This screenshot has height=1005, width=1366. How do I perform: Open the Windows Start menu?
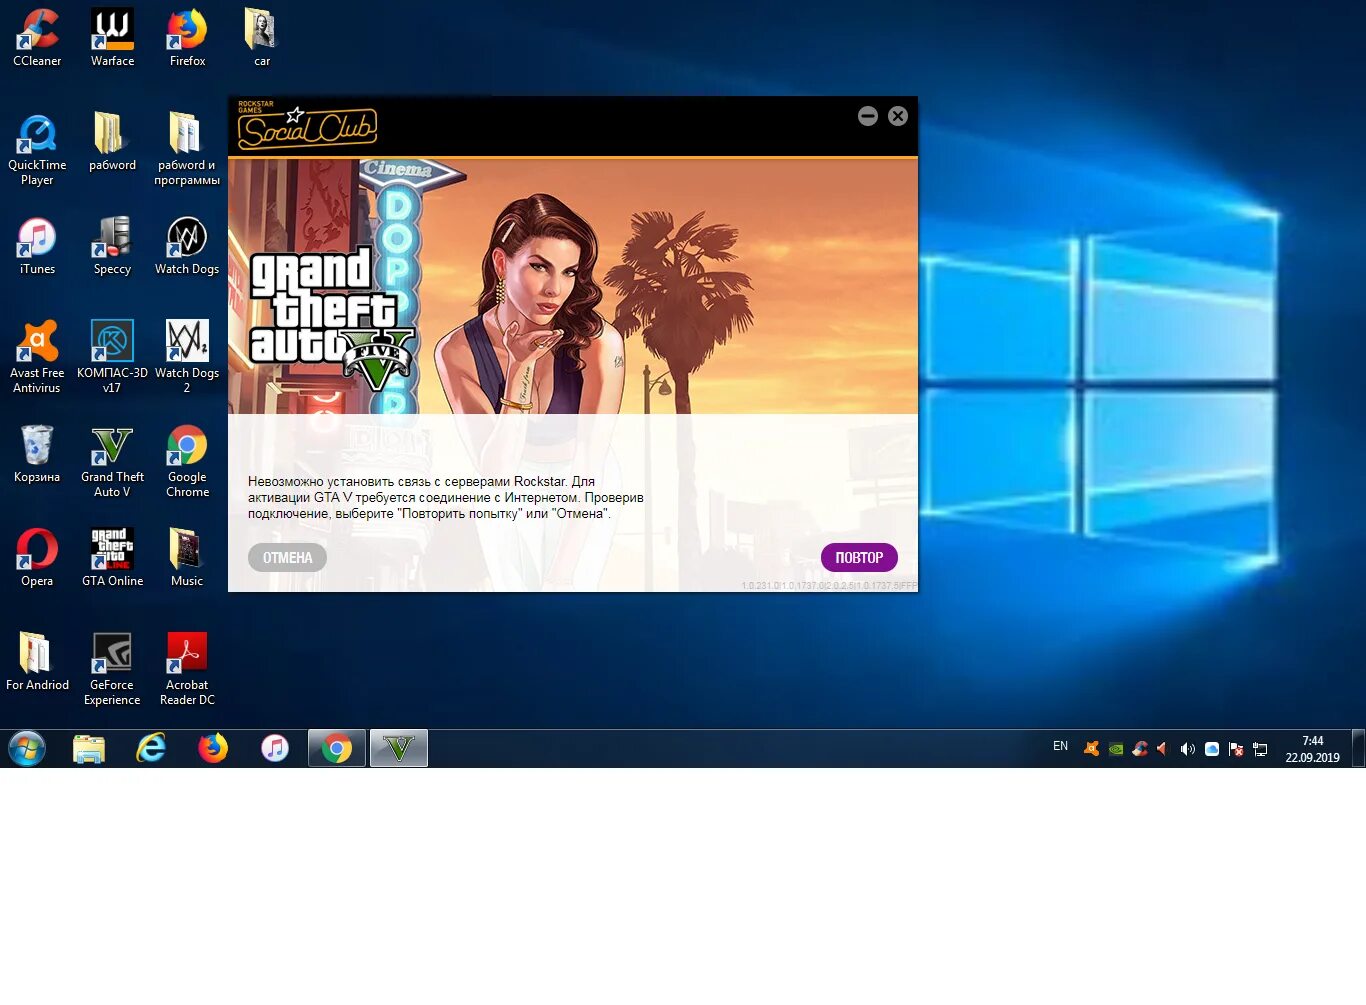pyautogui.click(x=27, y=748)
